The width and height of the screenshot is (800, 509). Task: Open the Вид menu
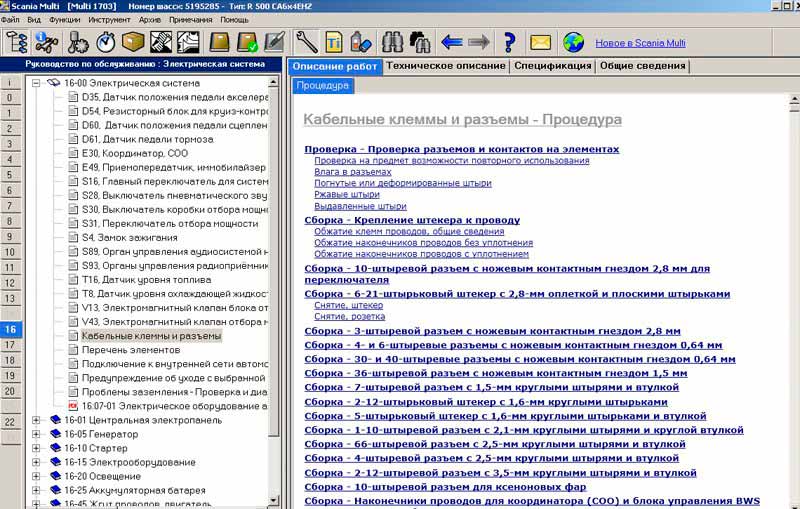coord(34,20)
